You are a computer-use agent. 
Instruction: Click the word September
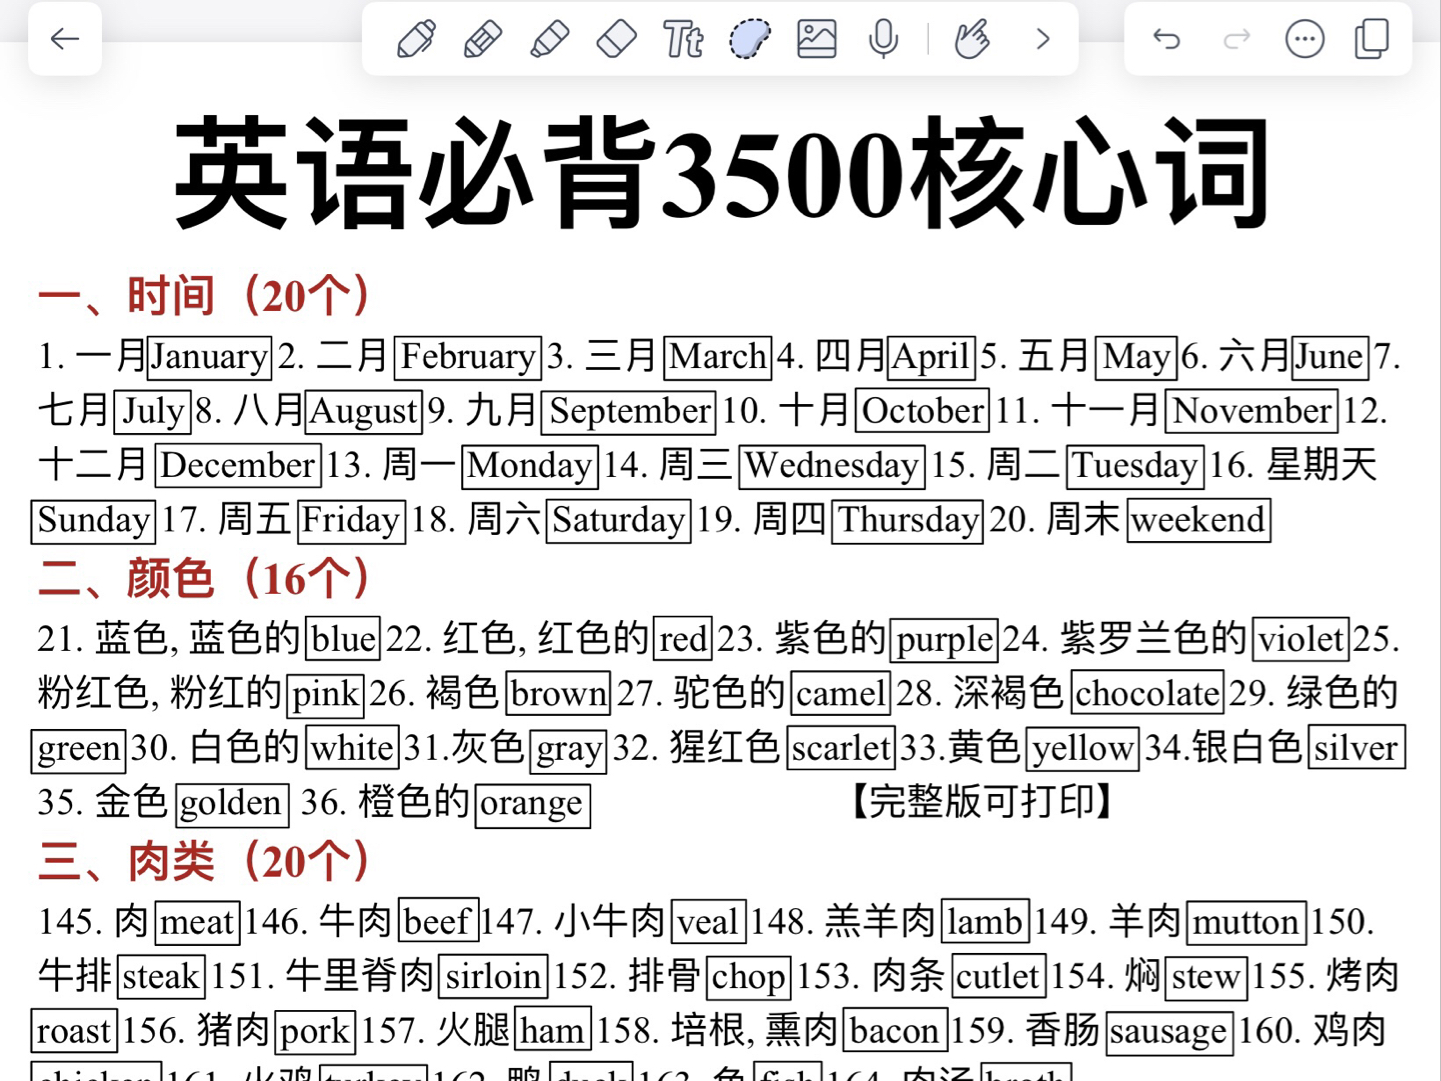(629, 411)
